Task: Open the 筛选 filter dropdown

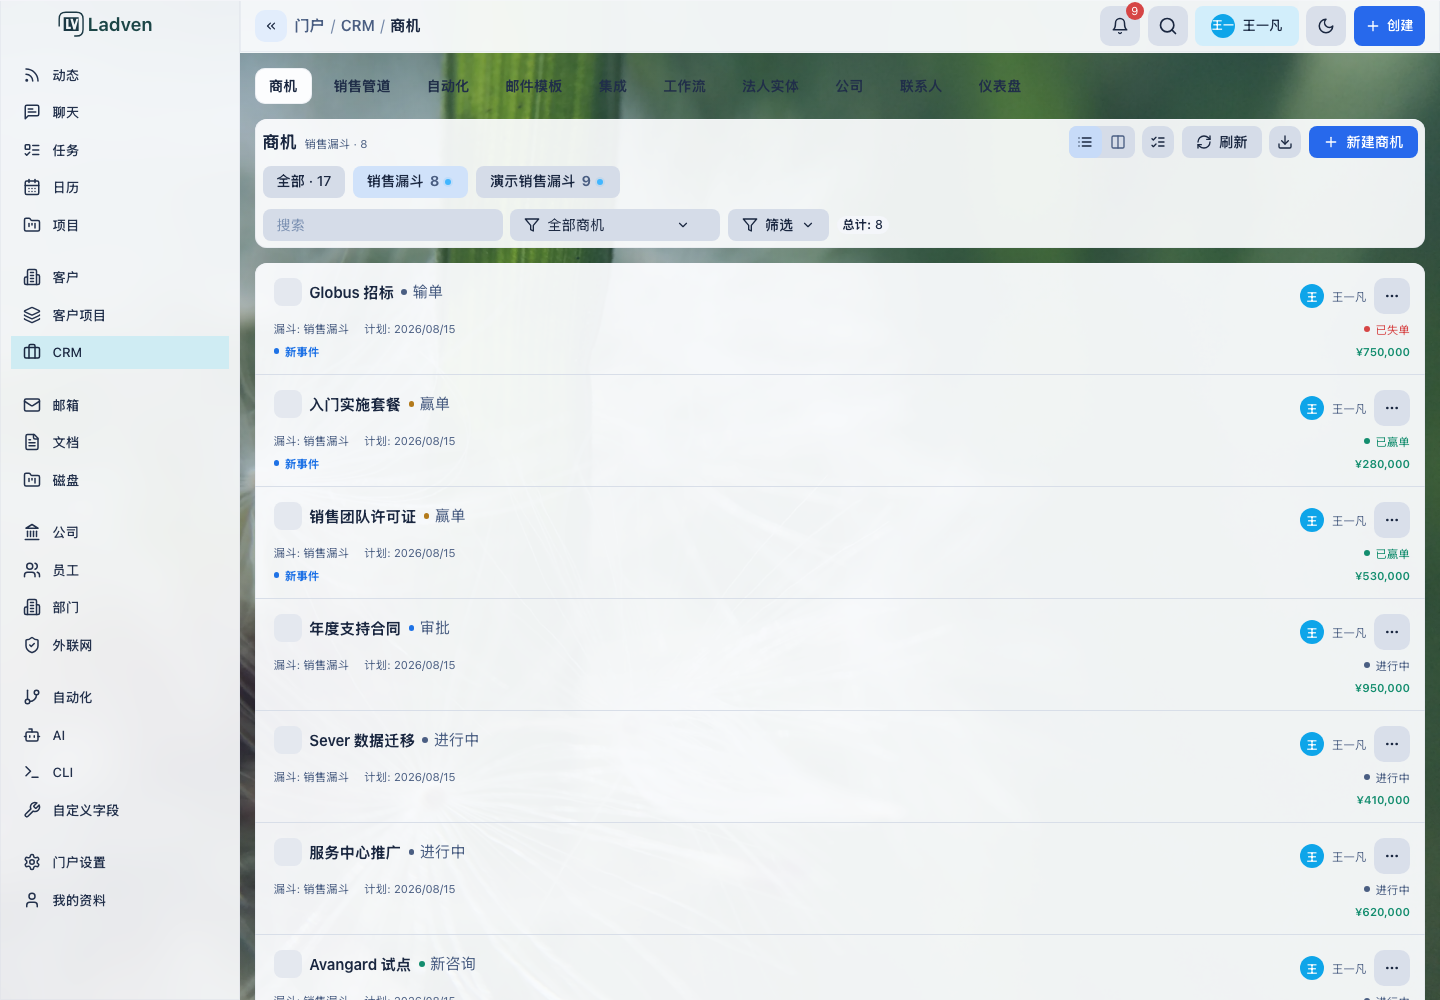Action: (778, 225)
